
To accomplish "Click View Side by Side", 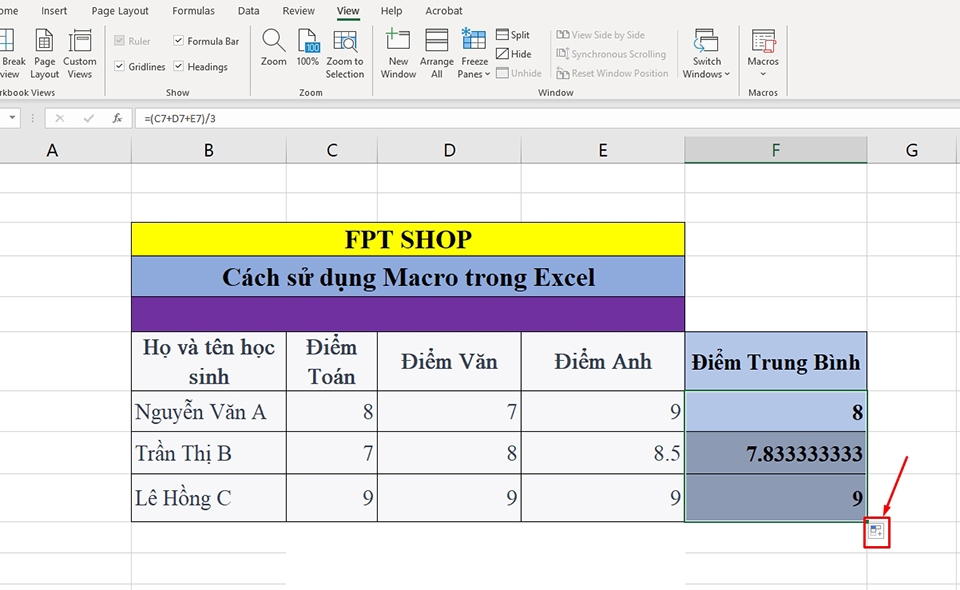I will [600, 35].
